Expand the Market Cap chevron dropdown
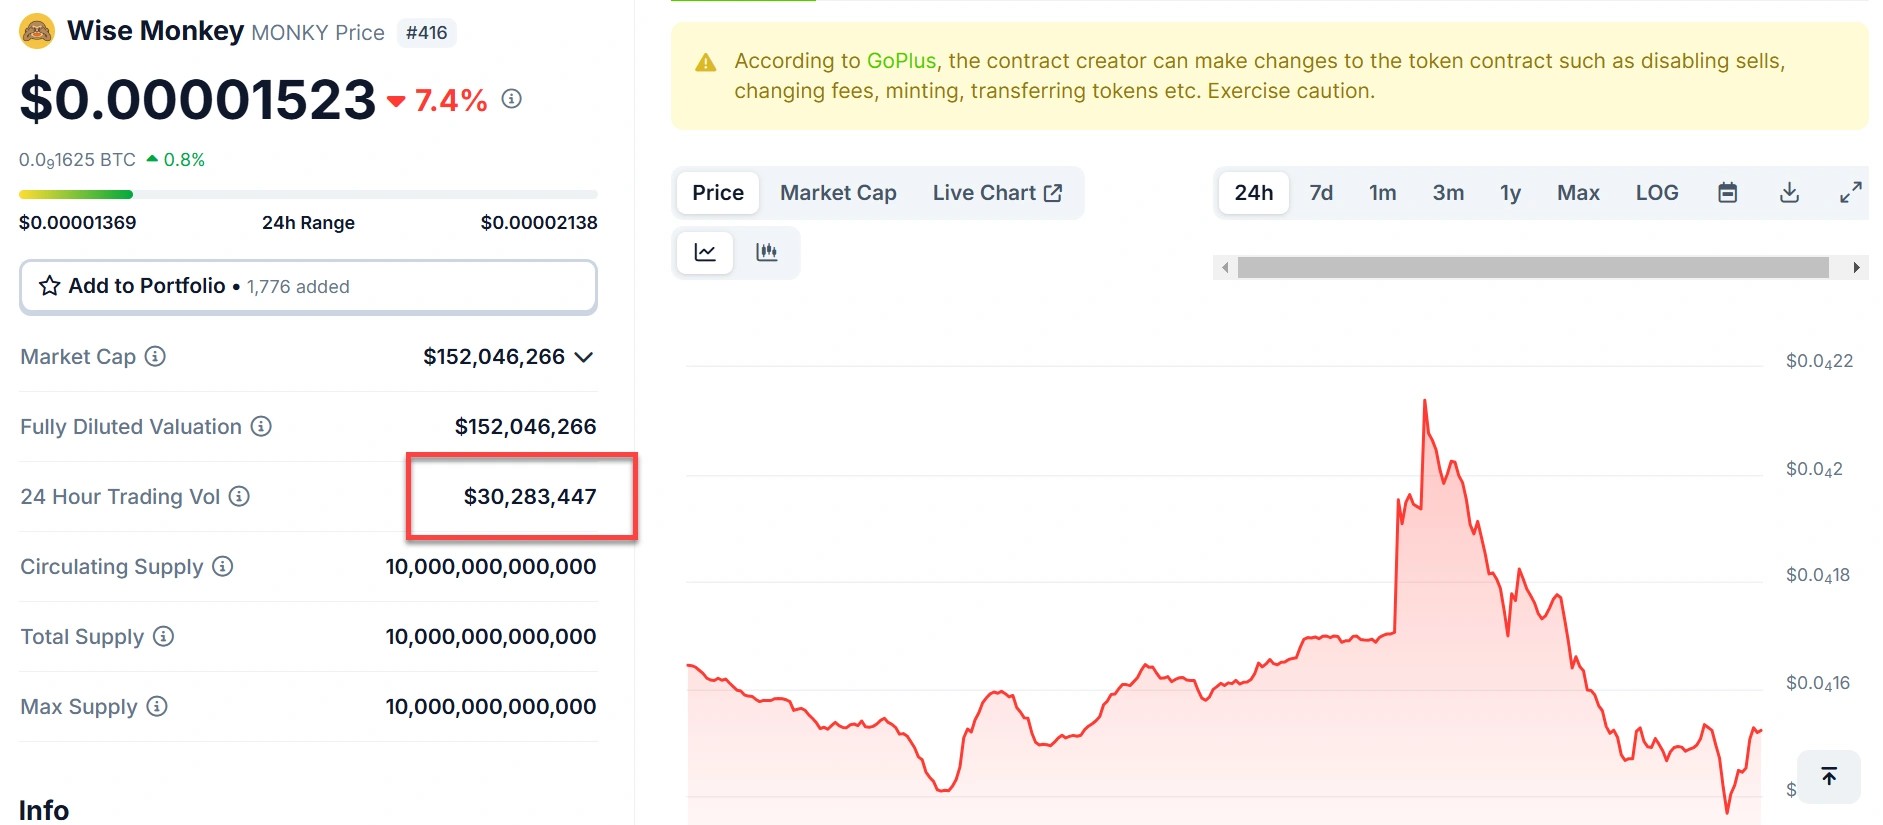Image resolution: width=1883 pixels, height=825 pixels. pyautogui.click(x=585, y=357)
